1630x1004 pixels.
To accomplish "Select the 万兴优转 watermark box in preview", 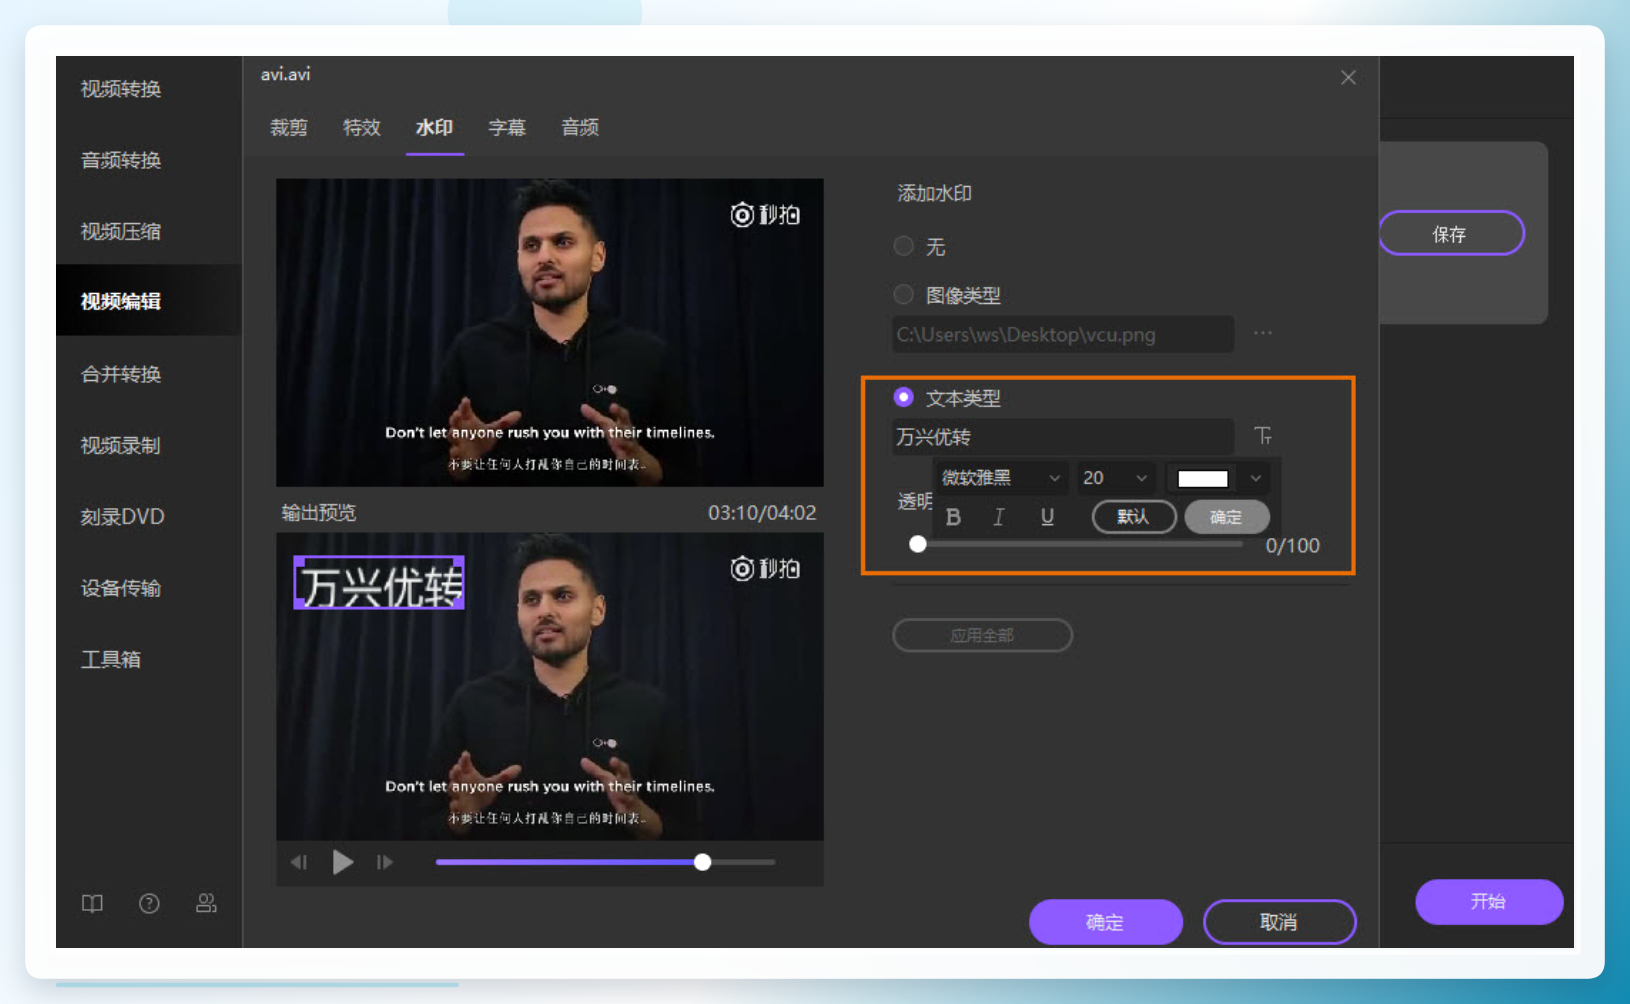I will [379, 583].
